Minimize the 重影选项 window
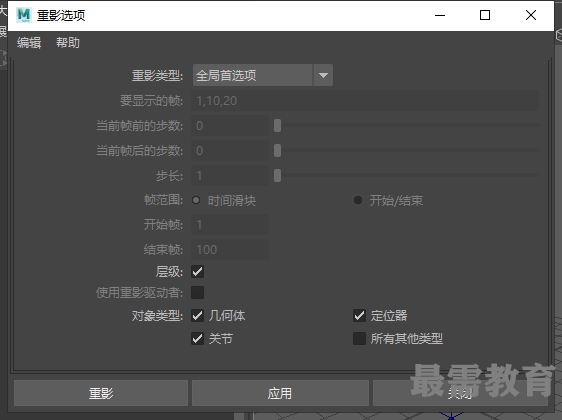Image resolution: width=562 pixels, height=420 pixels. pos(440,15)
